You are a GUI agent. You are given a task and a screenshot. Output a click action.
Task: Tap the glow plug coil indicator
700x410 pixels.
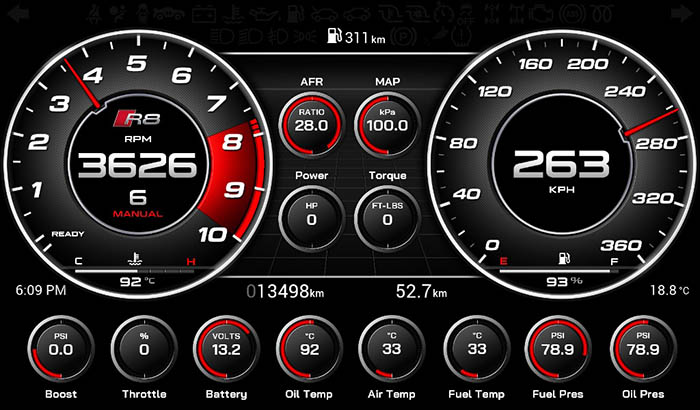[x=601, y=14]
